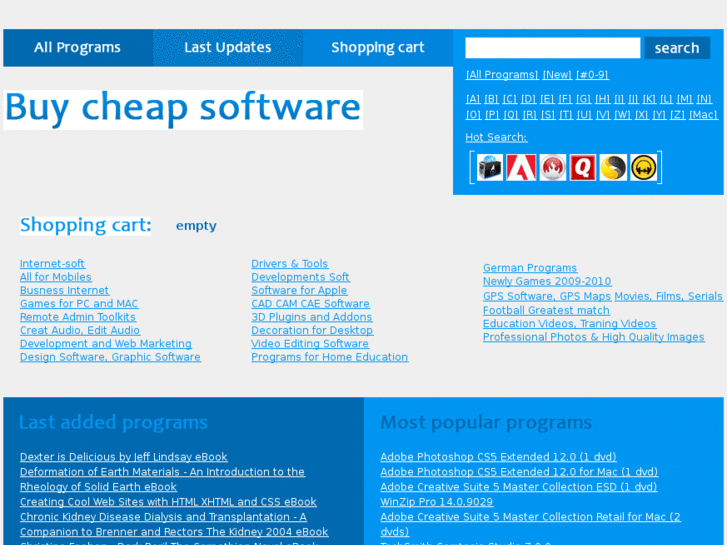727x545 pixels.
Task: Open Football Greatest match category
Action: point(546,311)
